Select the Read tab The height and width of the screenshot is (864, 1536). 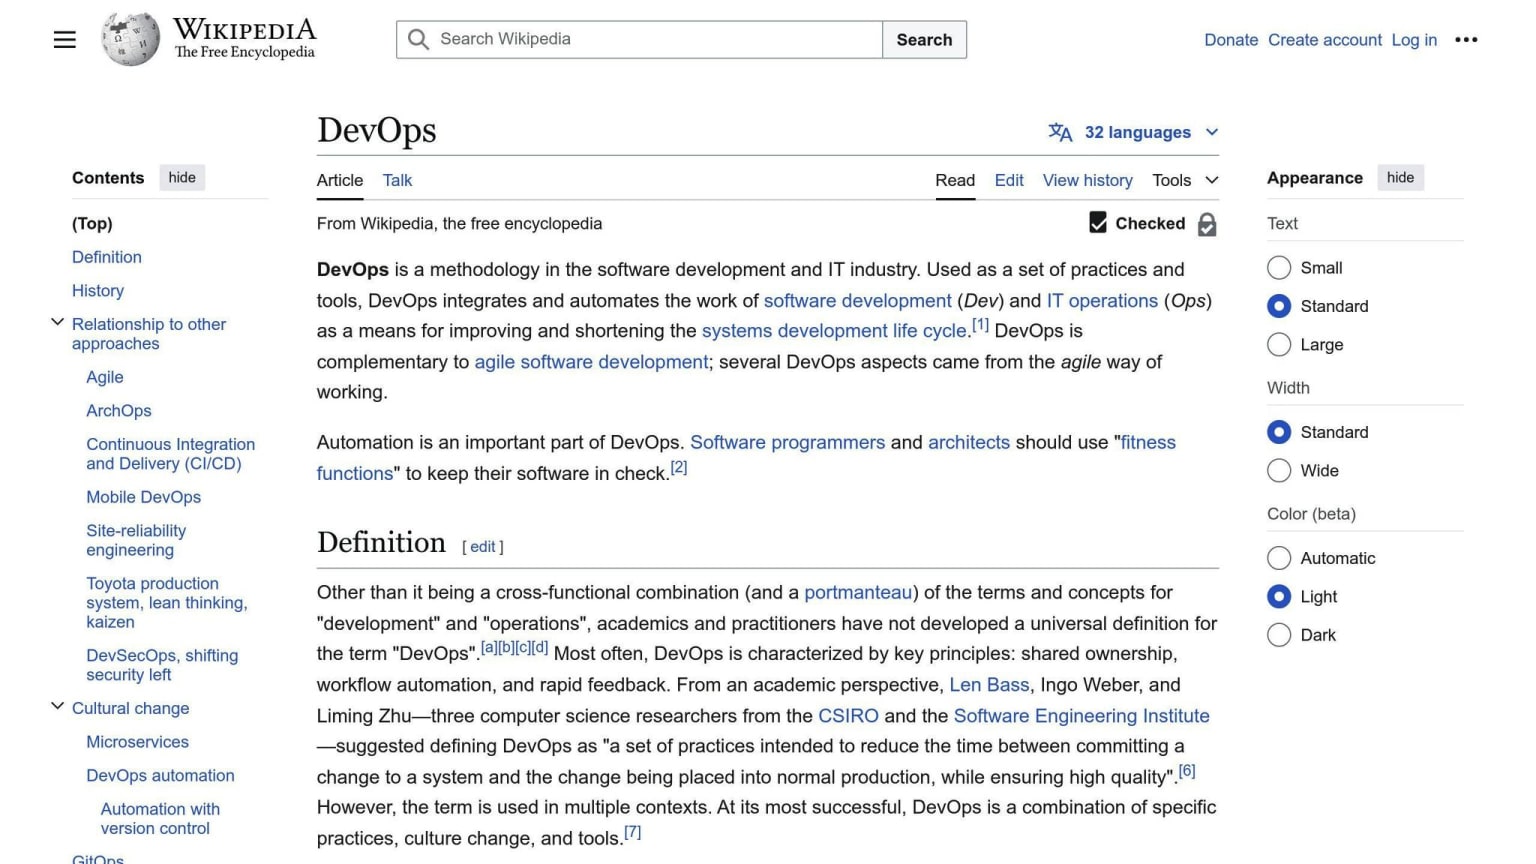point(955,180)
